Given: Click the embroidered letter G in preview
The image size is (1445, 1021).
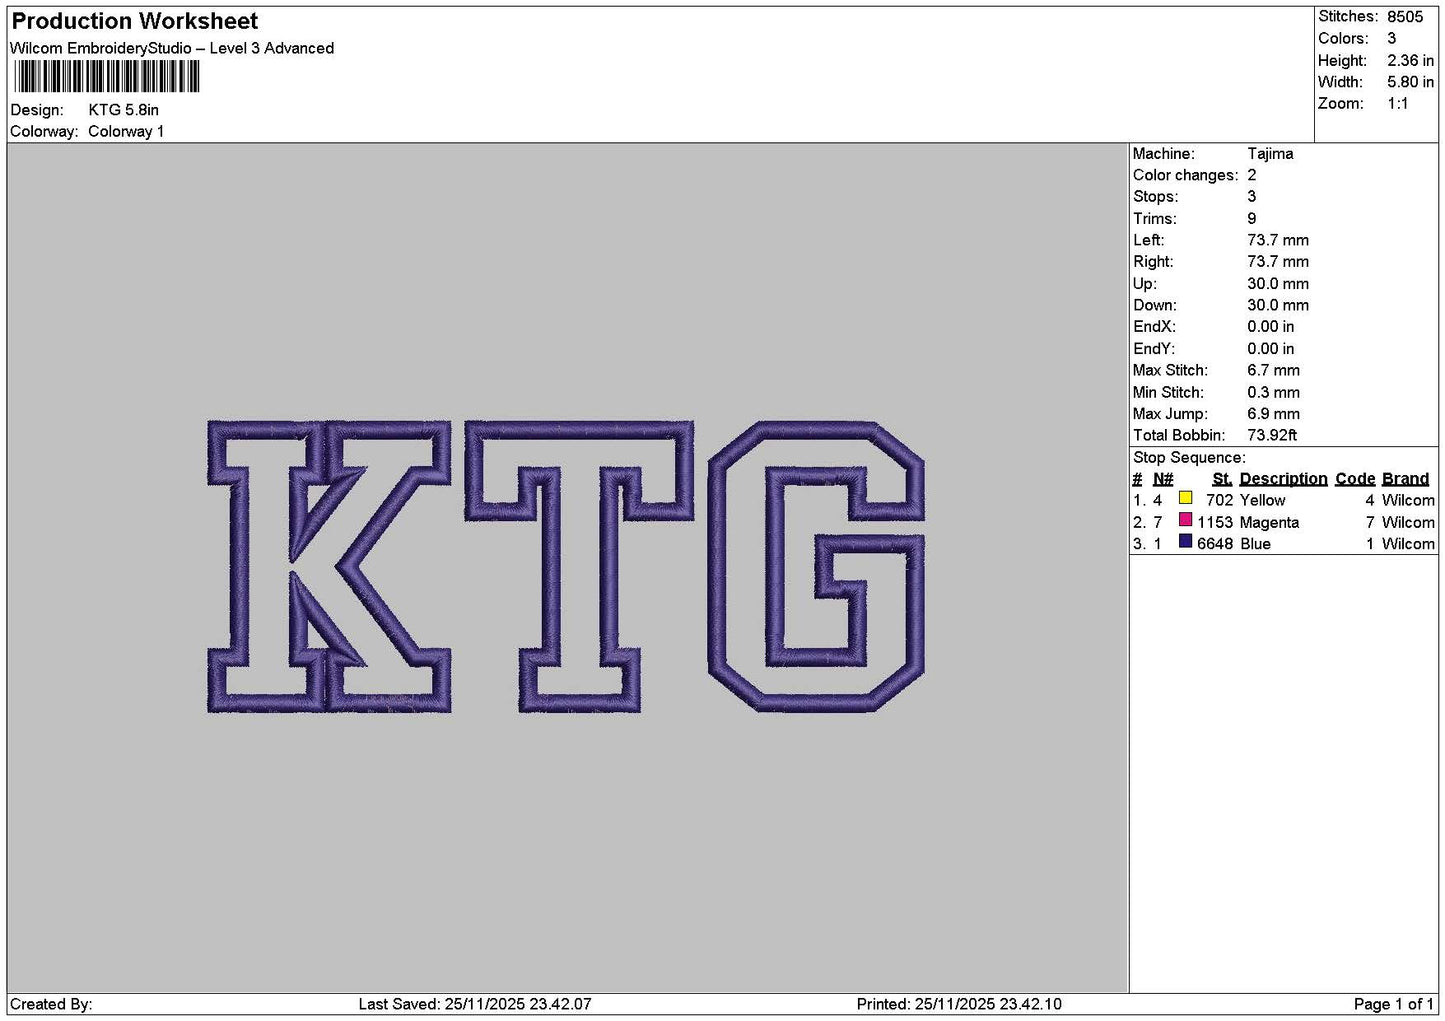Looking at the screenshot, I should coord(817,567).
